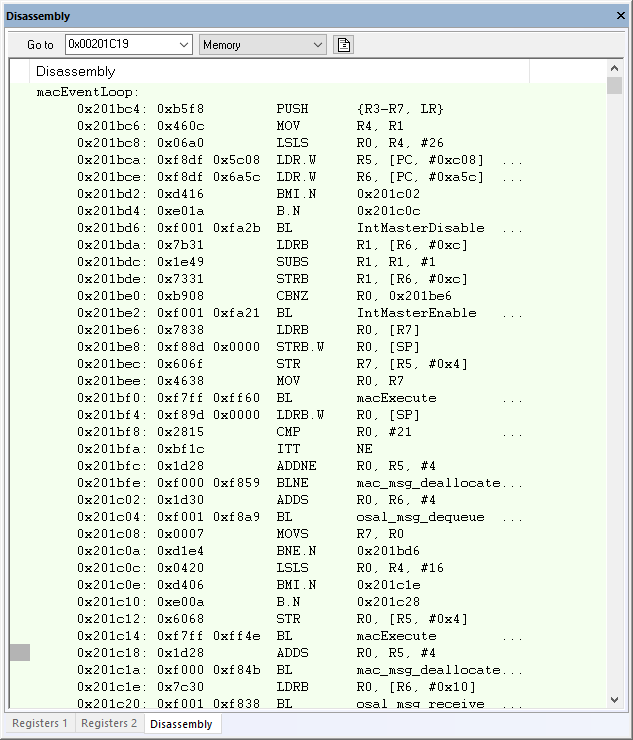
Task: Select the Disassembly tab at the bottom
Action: (183, 724)
